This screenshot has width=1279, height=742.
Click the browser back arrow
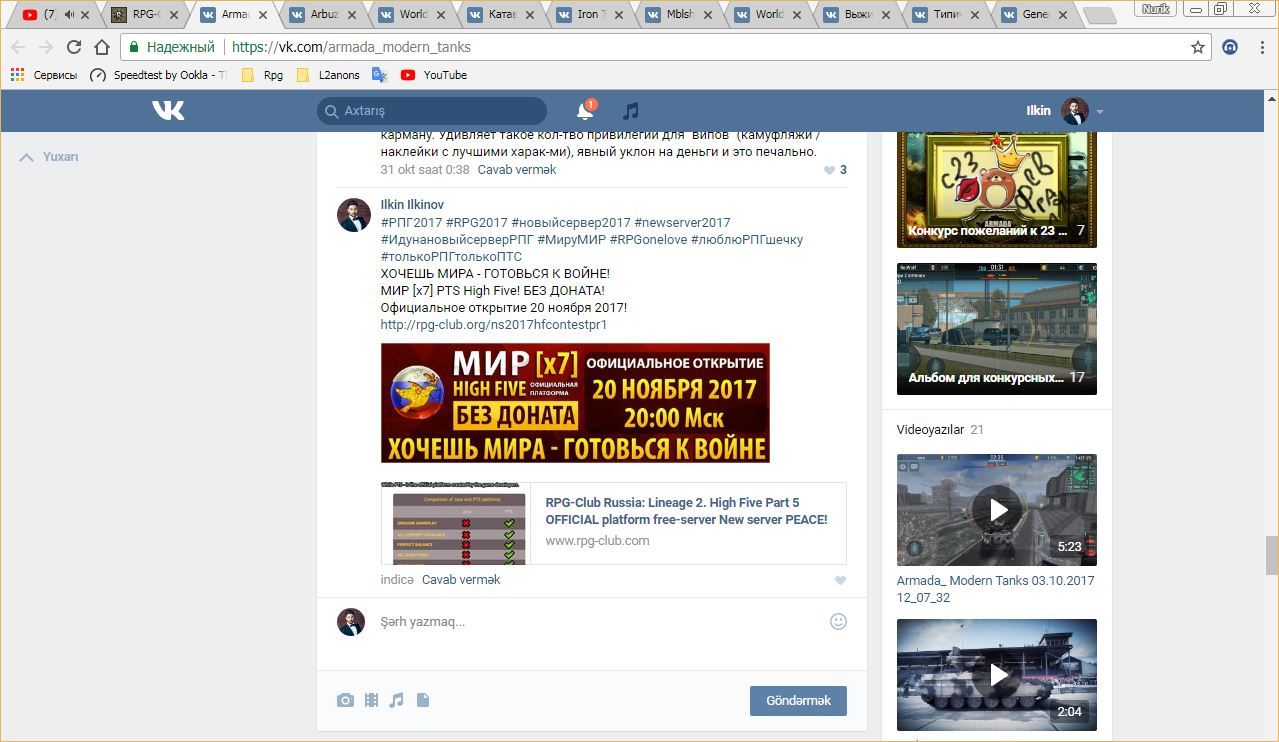point(18,47)
